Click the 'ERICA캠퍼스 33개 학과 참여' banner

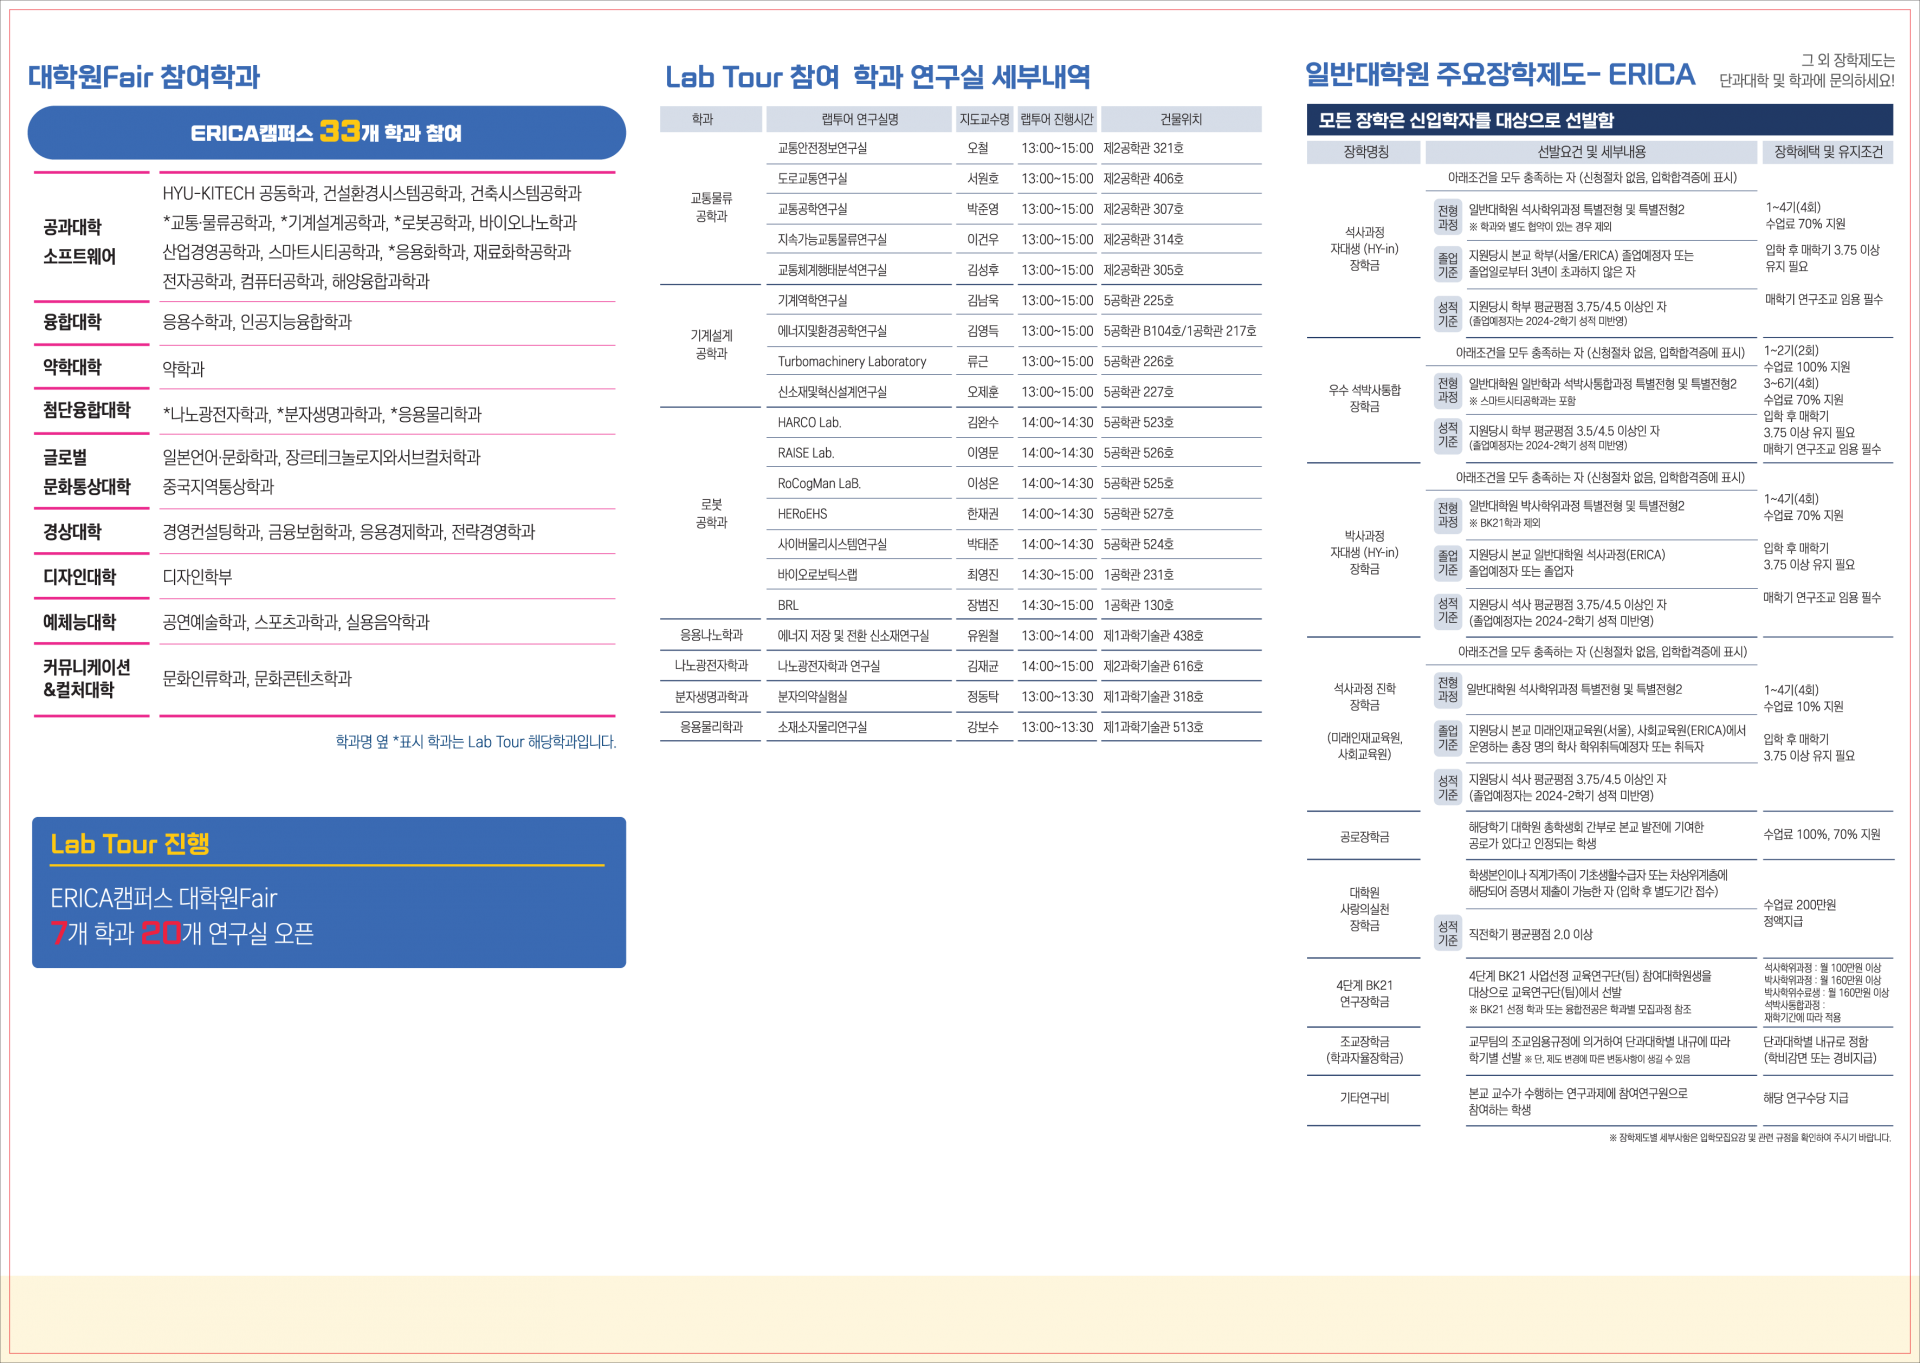tap(327, 133)
